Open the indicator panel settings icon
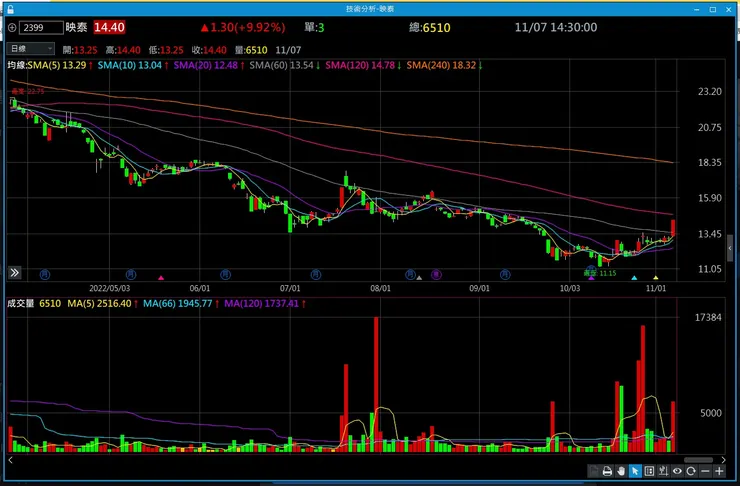The width and height of the screenshot is (740, 486). [x=649, y=471]
